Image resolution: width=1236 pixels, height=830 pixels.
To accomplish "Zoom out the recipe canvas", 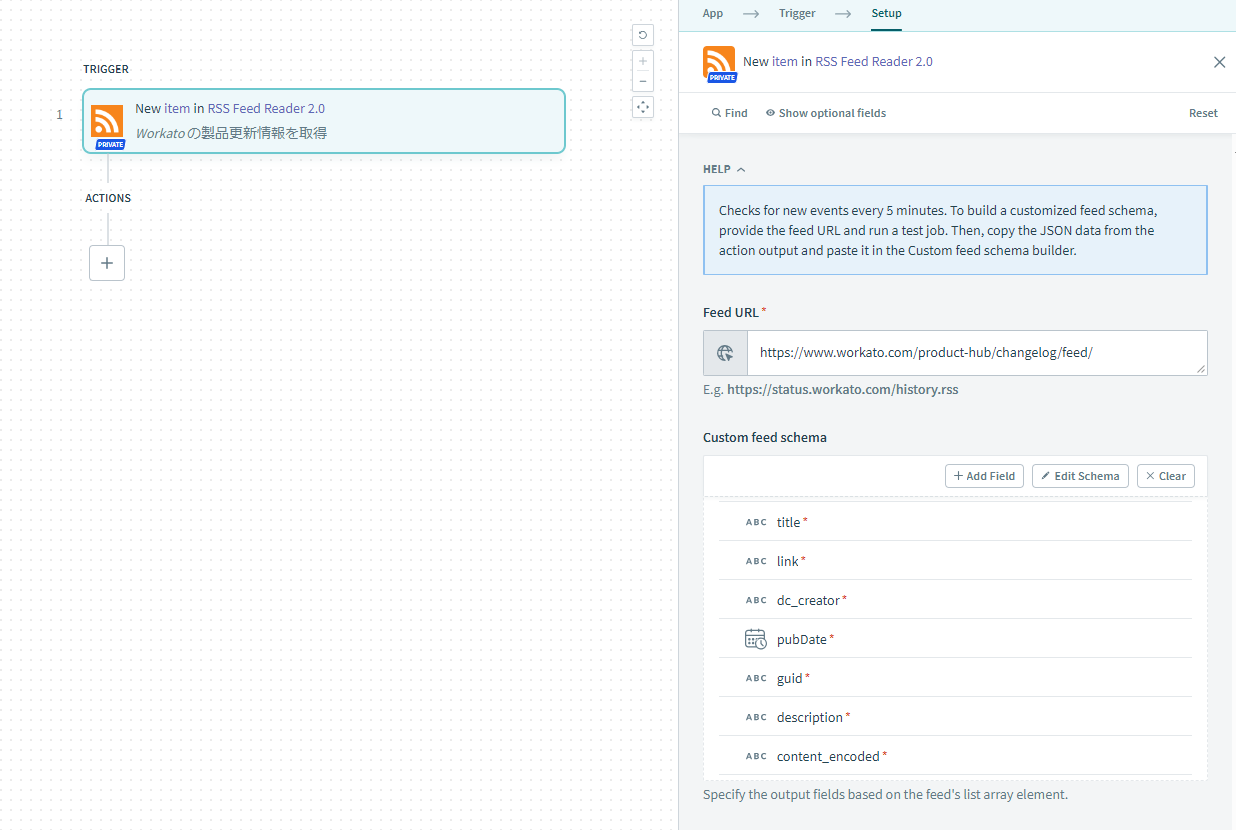I will click(x=643, y=81).
